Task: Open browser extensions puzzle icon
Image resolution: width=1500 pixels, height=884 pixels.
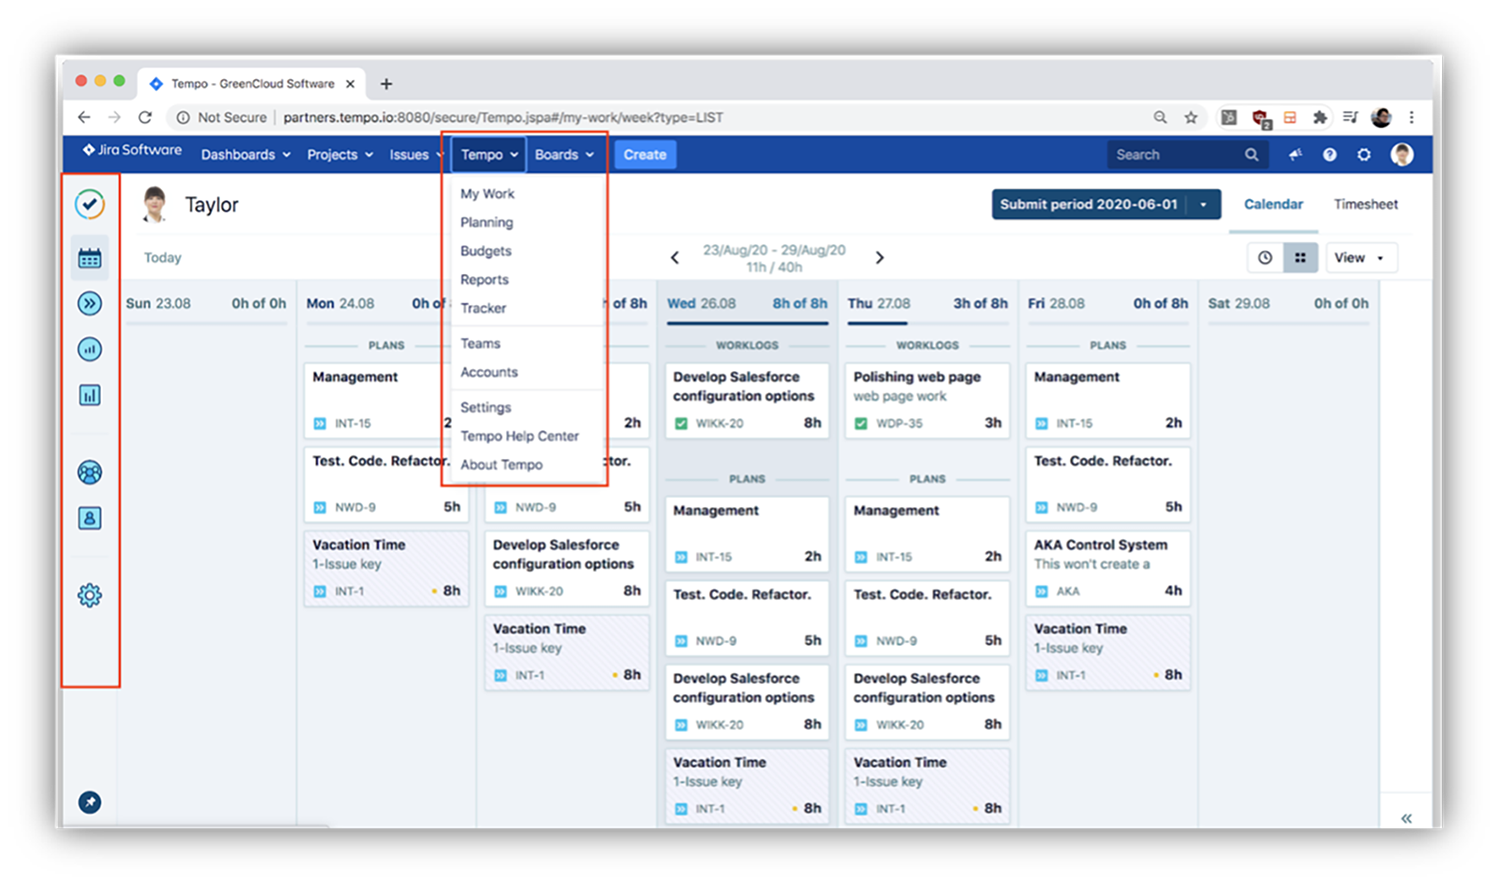Action: (1320, 117)
